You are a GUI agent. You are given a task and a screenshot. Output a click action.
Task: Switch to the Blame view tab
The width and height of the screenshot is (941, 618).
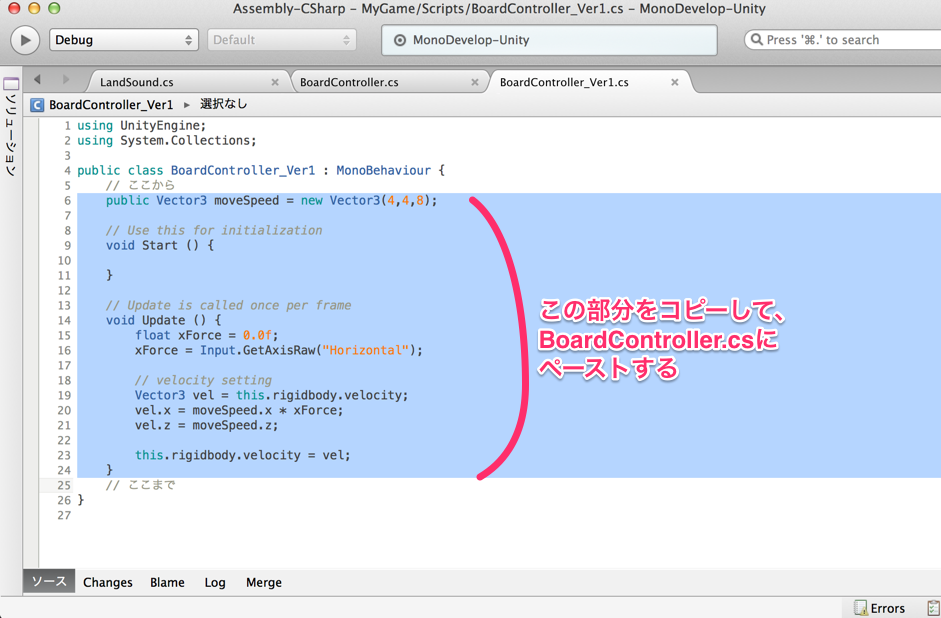(167, 583)
